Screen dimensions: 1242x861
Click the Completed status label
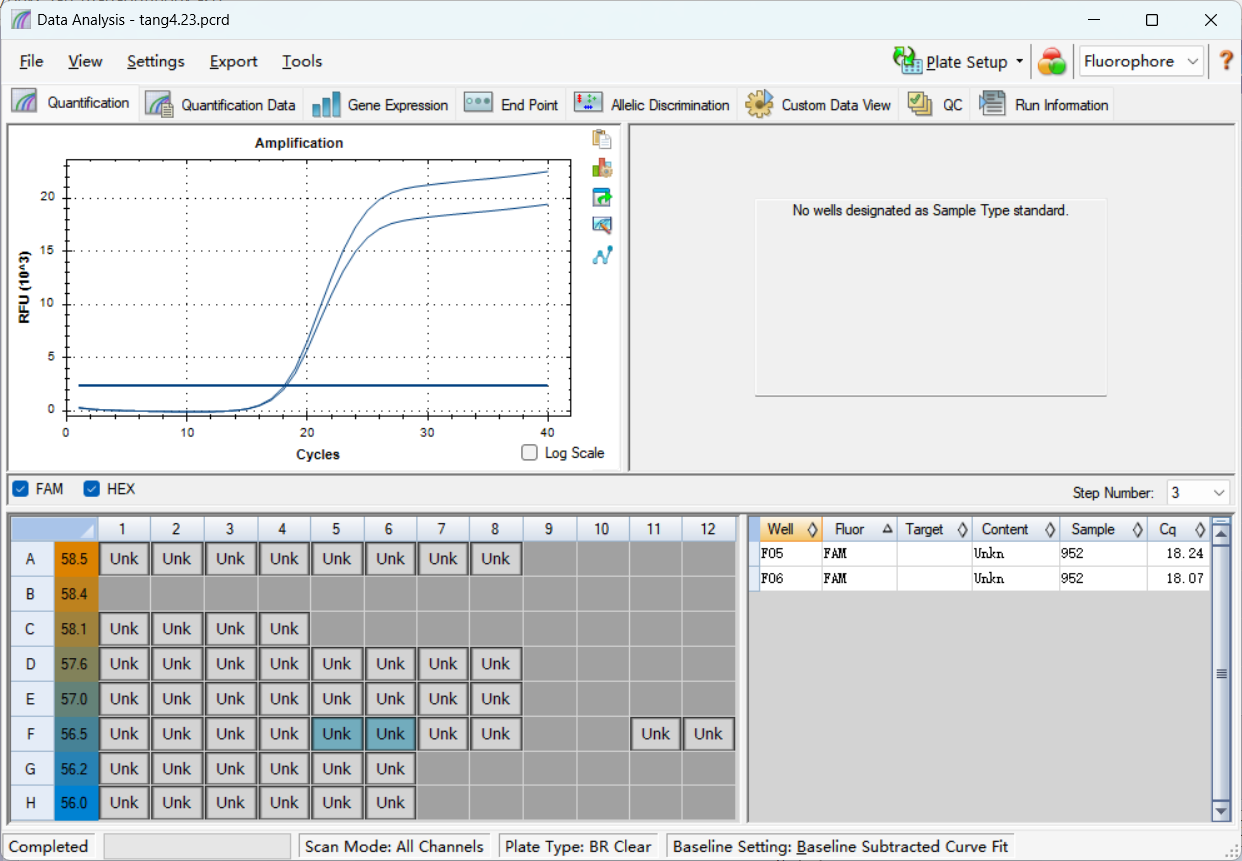coord(48,846)
